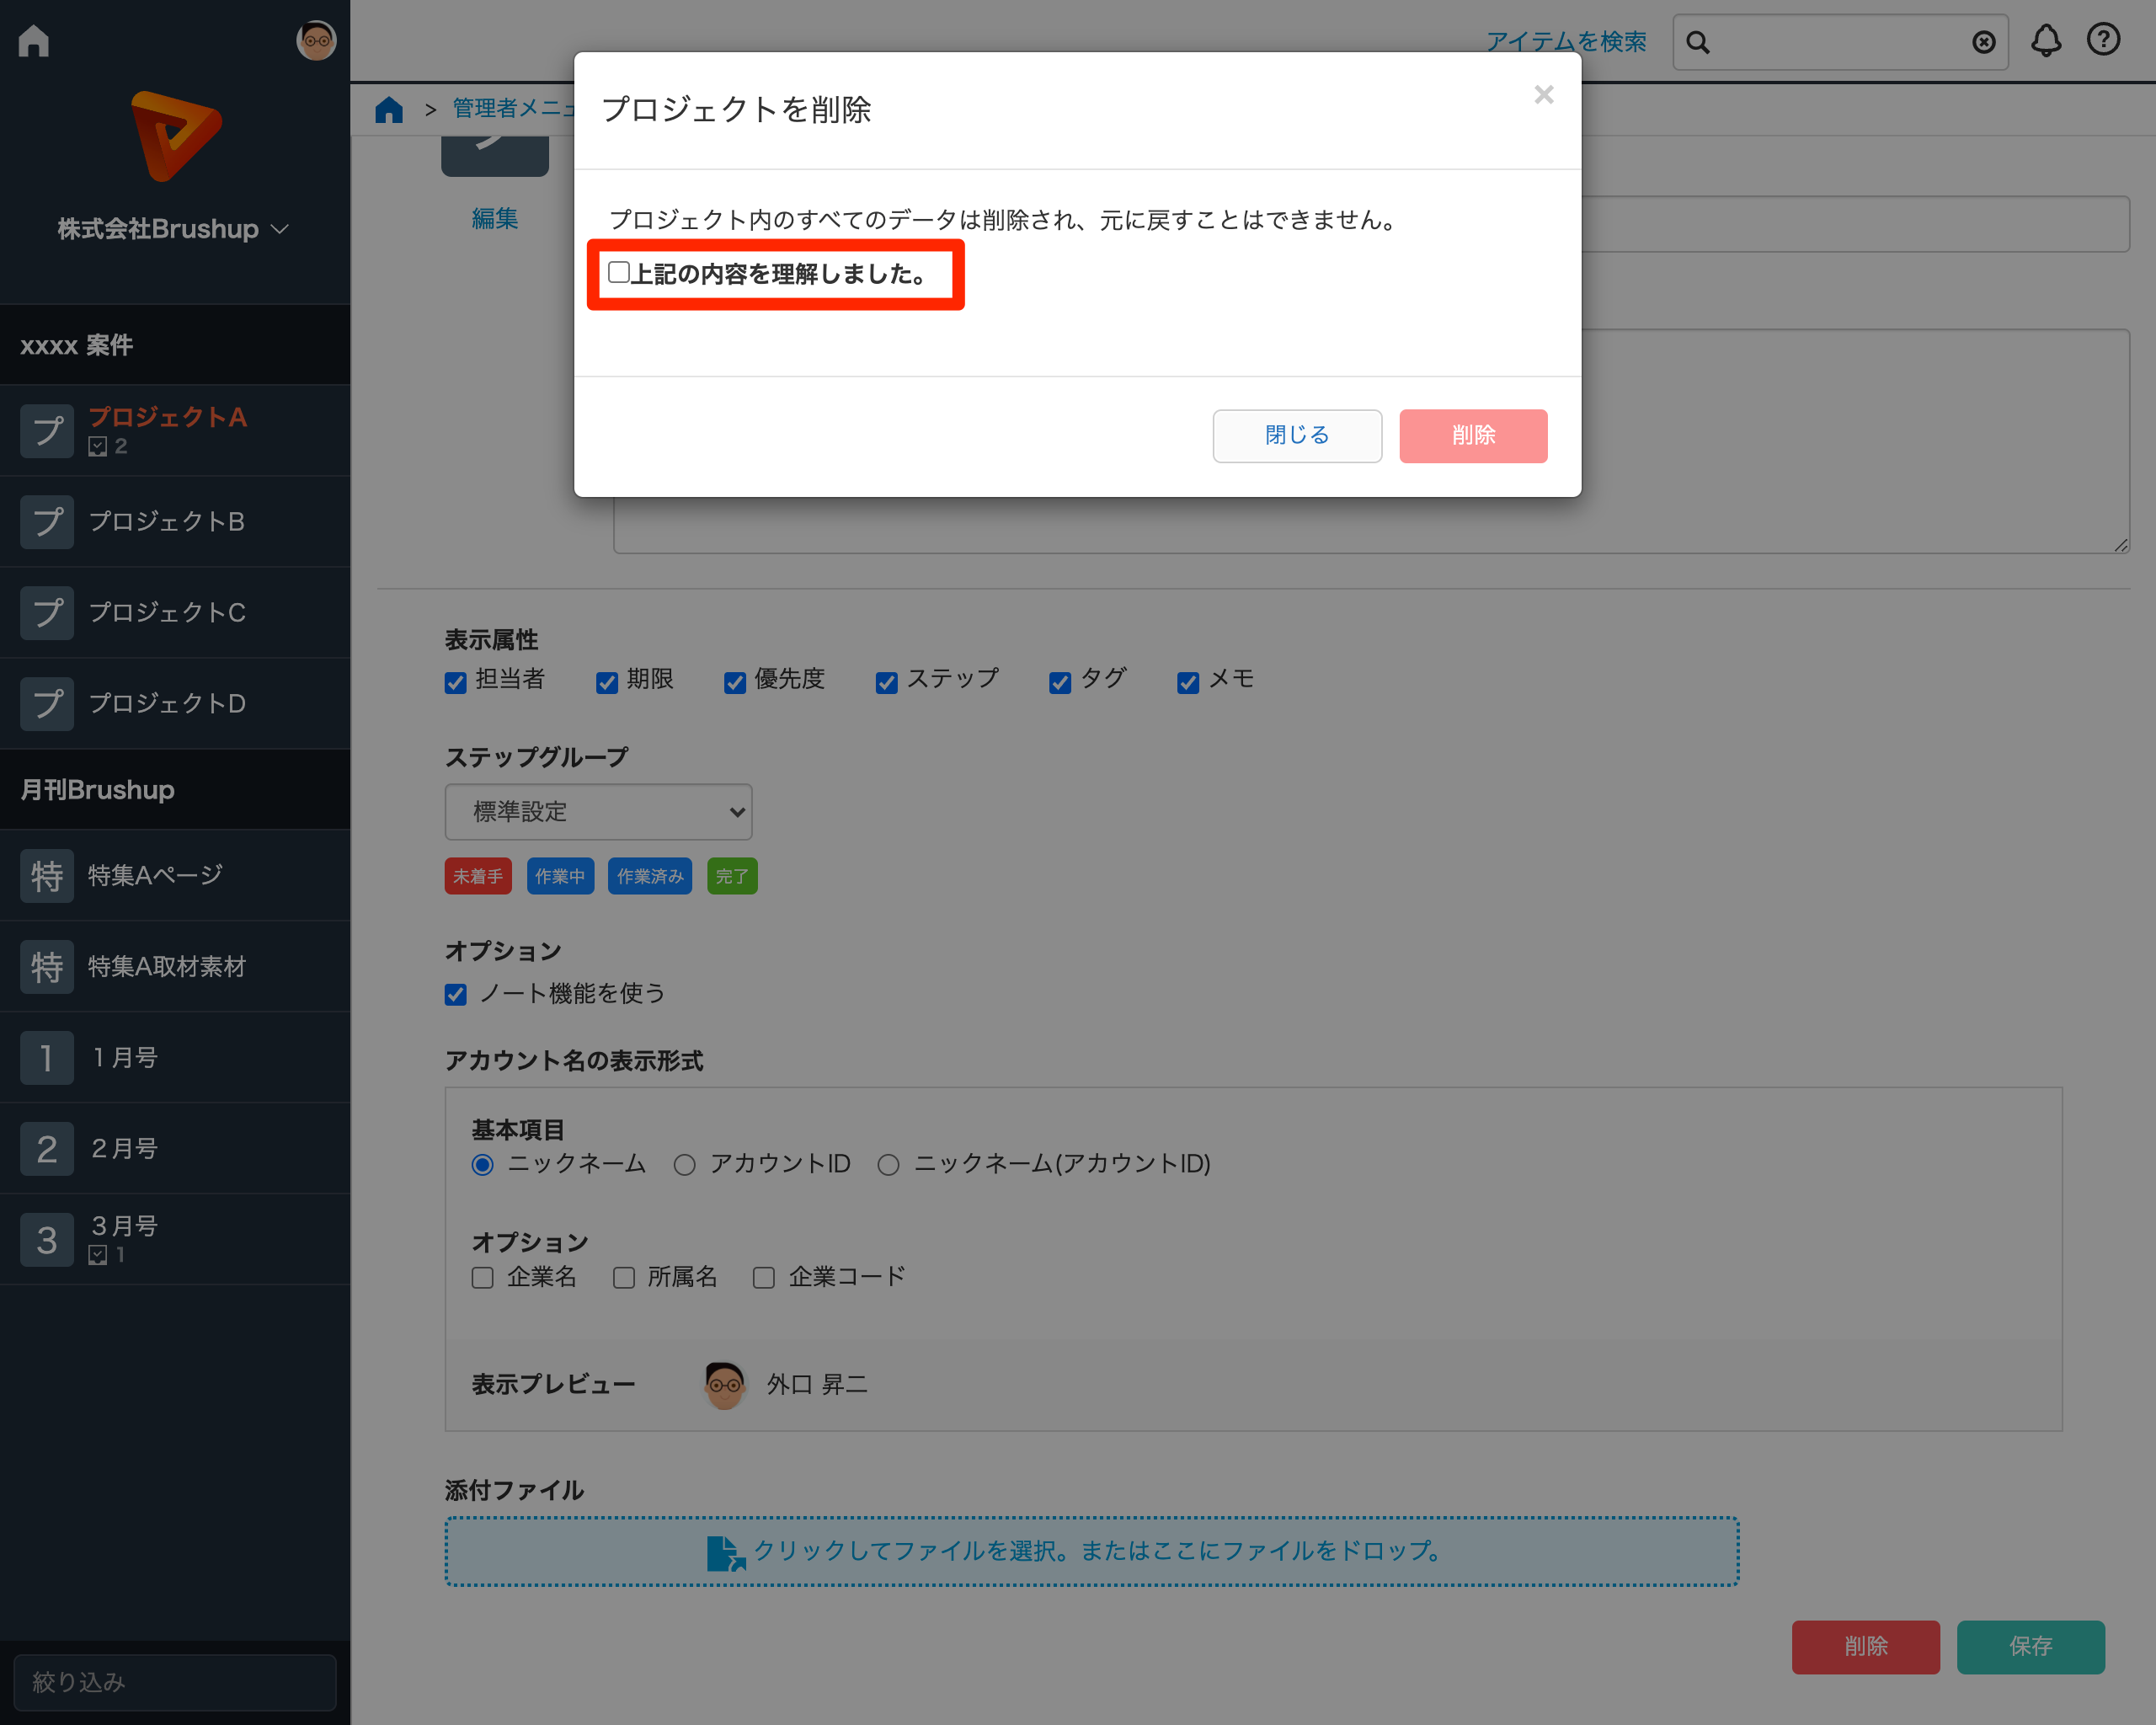Click the 編集 link under project icon

[495, 218]
